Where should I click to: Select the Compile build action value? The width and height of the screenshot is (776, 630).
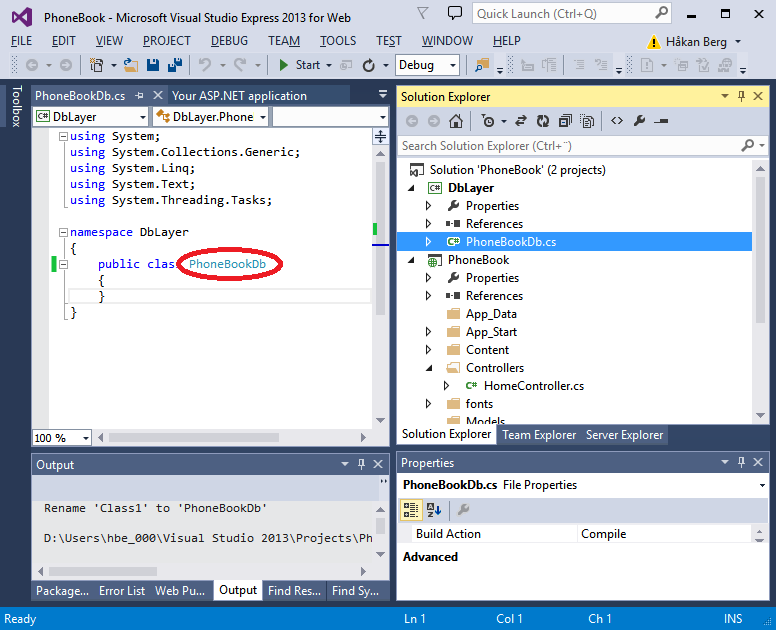pyautogui.click(x=665, y=534)
